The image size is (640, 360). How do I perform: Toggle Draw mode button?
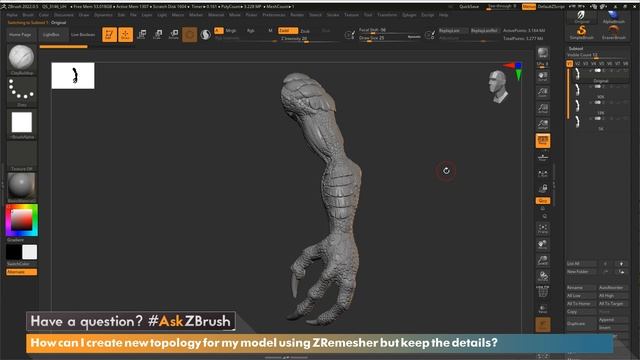125,35
